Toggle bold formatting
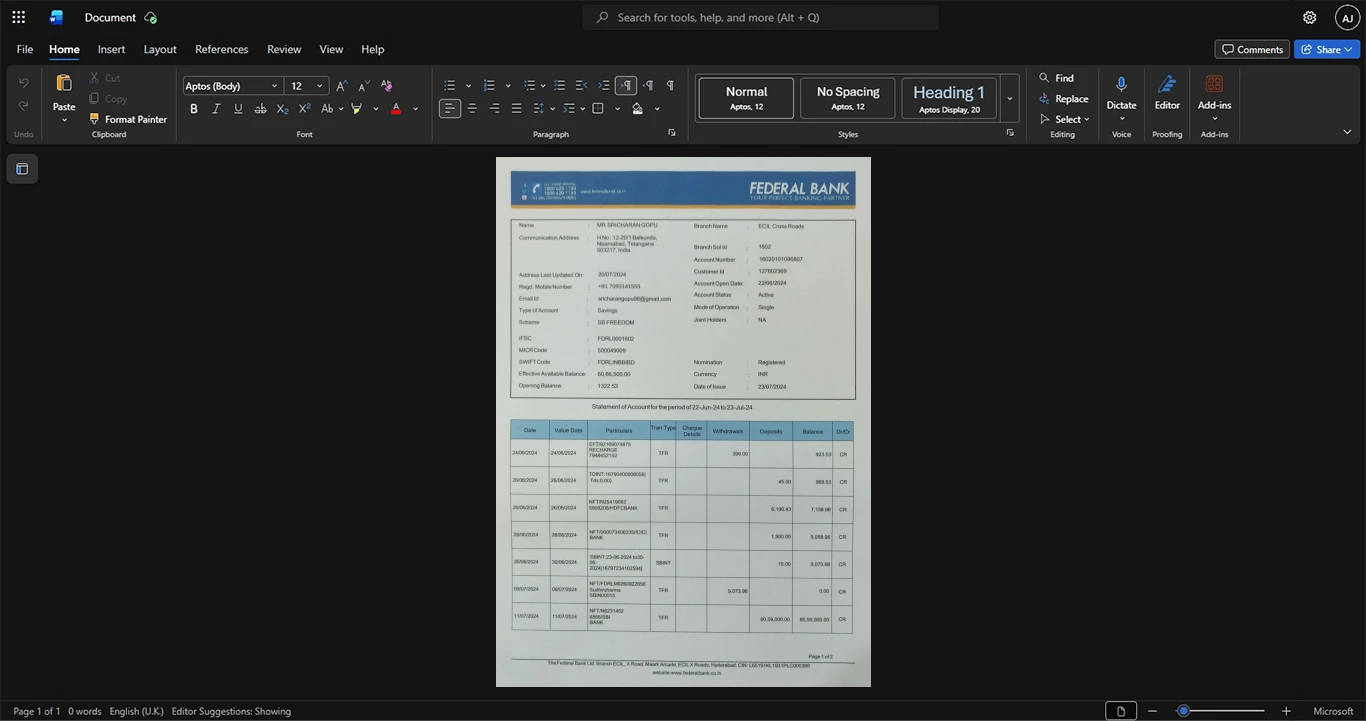Image resolution: width=1366 pixels, height=721 pixels. 194,109
